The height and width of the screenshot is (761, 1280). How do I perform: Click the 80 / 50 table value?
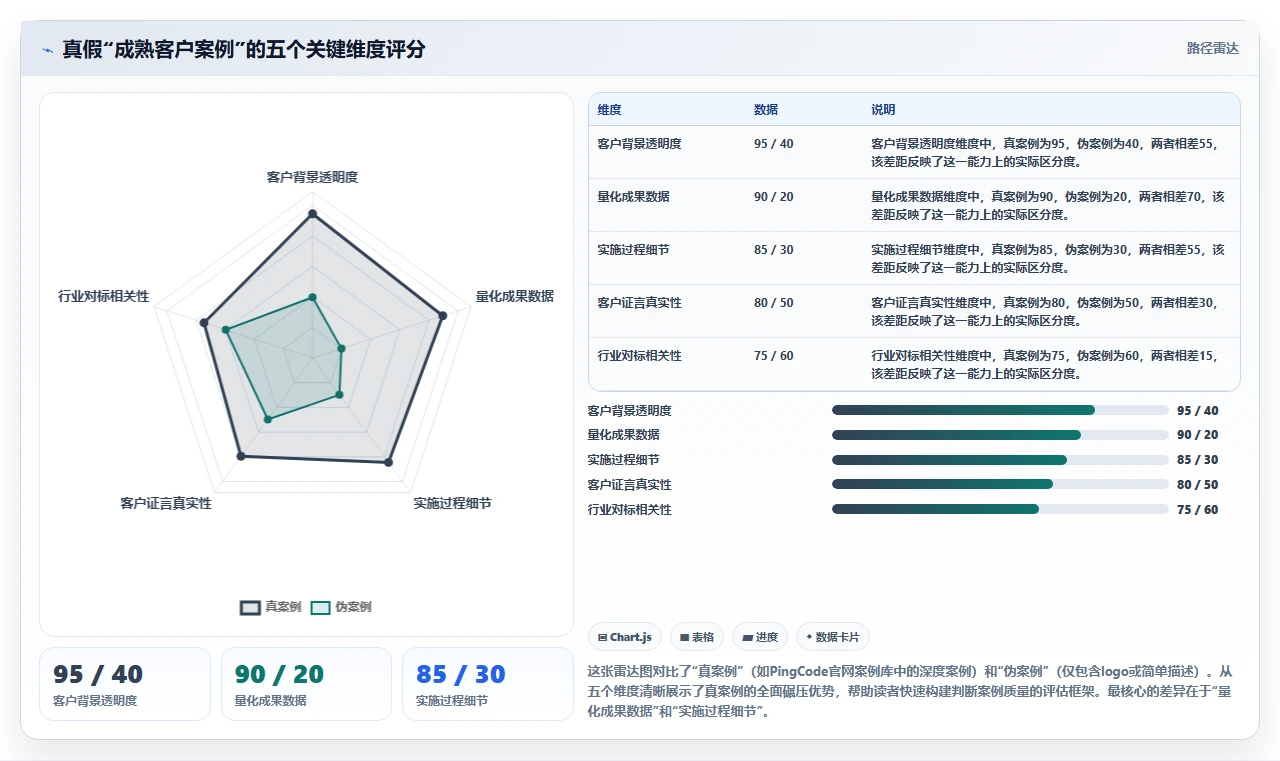(x=774, y=303)
